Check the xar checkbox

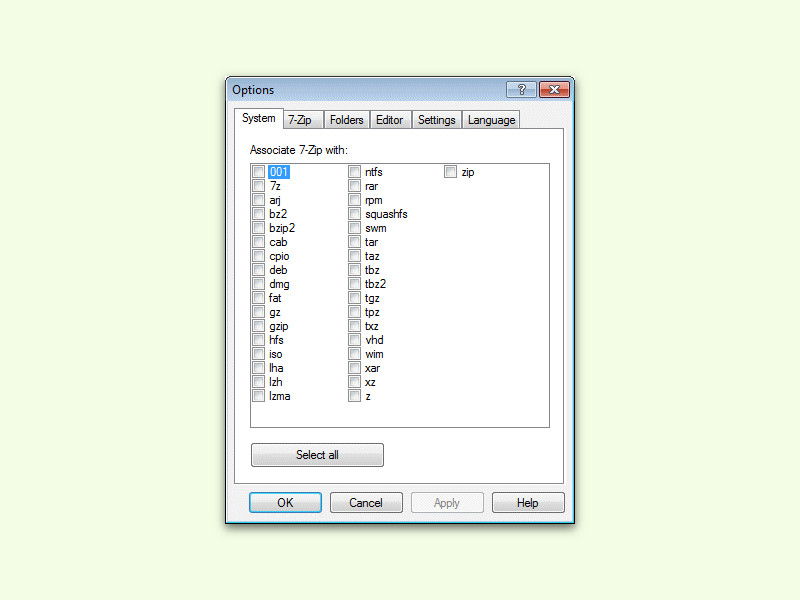[355, 368]
